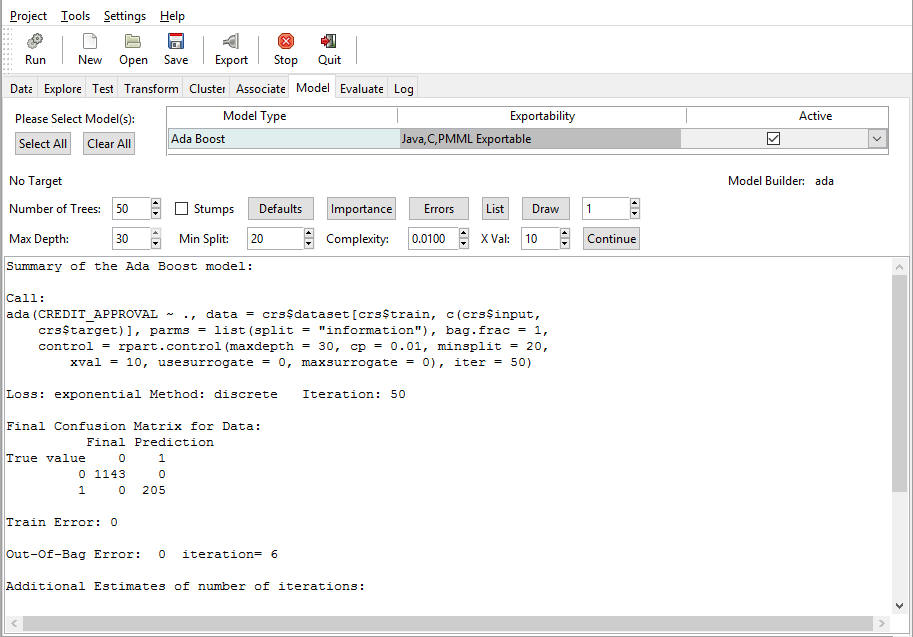Decrease Number of Trees with down arrow
Image resolution: width=913 pixels, height=637 pixels.
(x=155, y=214)
